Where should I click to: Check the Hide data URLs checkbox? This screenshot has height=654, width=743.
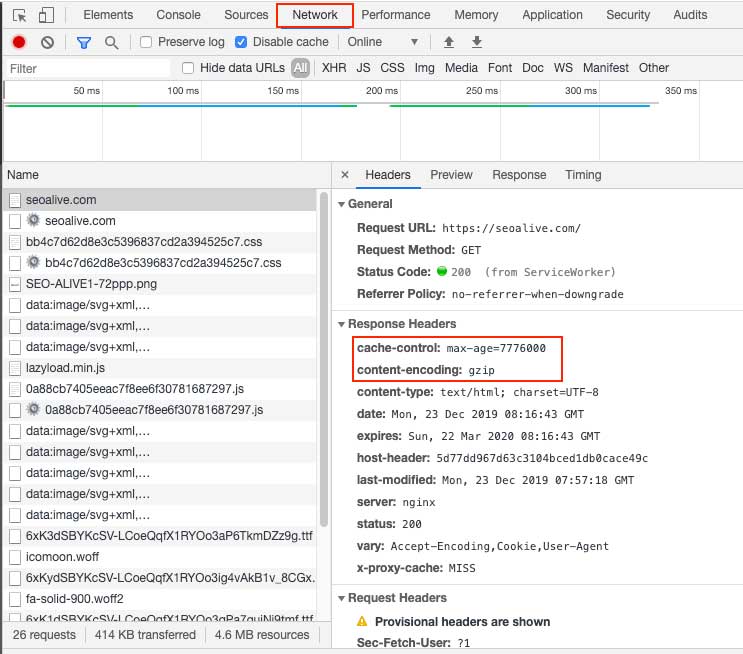click(x=188, y=68)
